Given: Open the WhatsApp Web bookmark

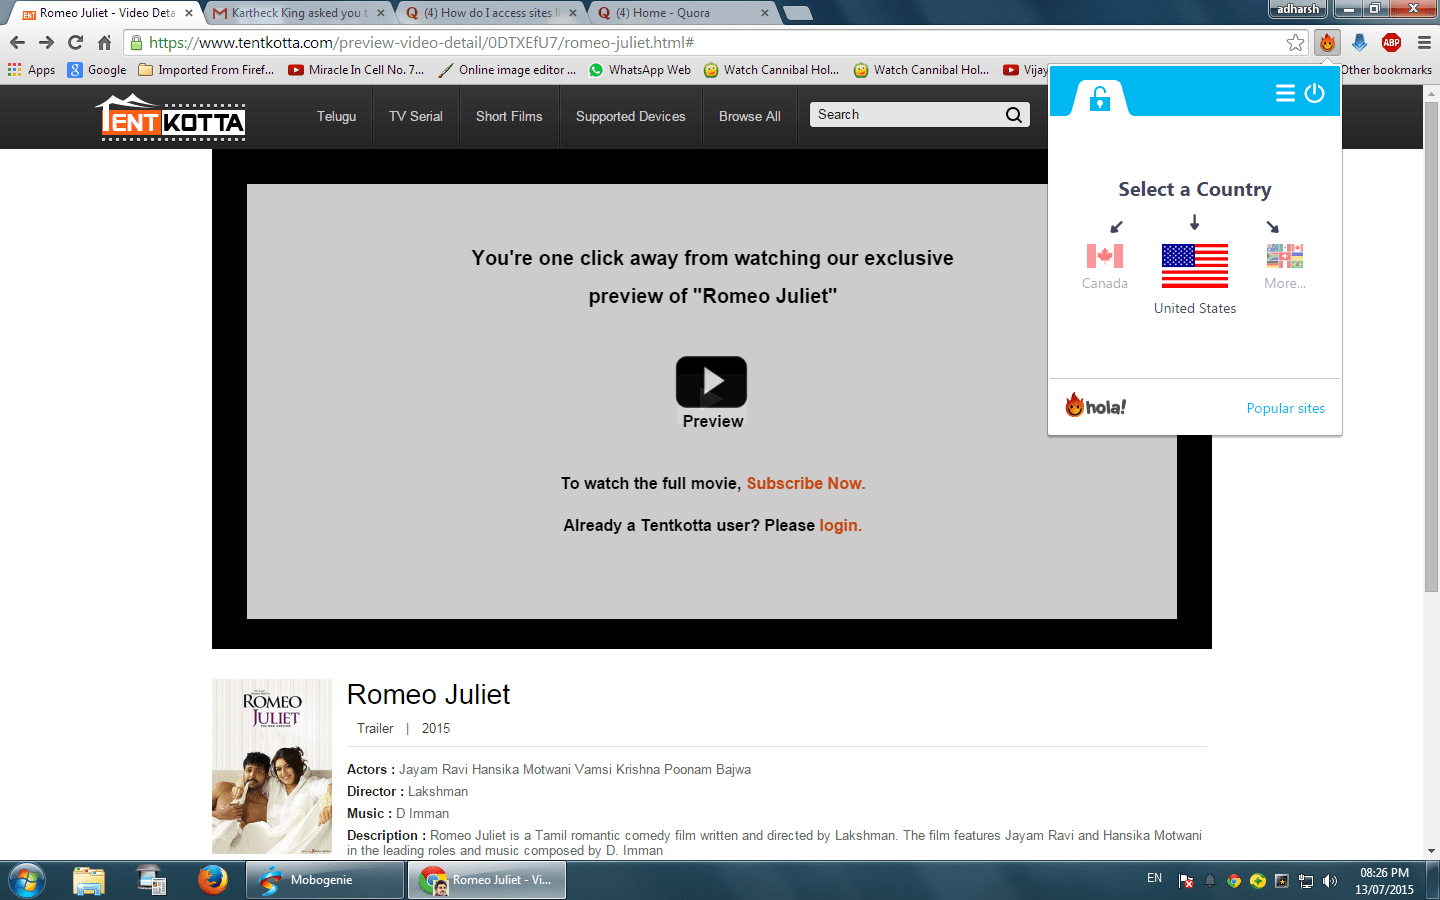Looking at the screenshot, I should (640, 70).
